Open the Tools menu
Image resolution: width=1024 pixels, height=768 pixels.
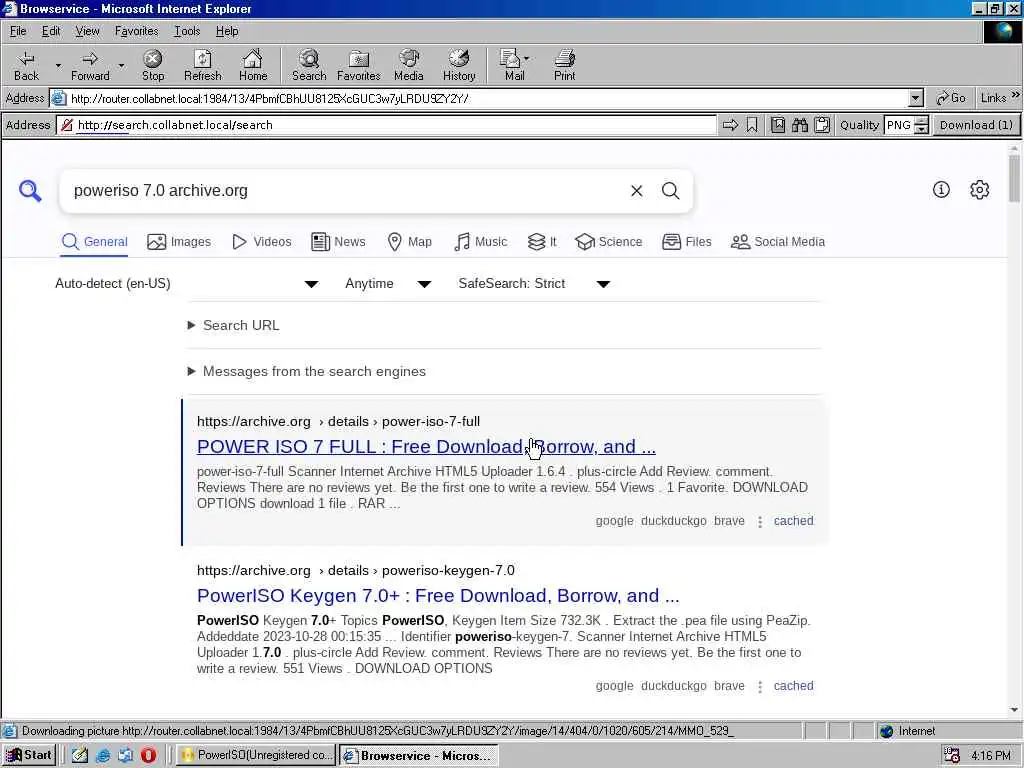click(187, 31)
